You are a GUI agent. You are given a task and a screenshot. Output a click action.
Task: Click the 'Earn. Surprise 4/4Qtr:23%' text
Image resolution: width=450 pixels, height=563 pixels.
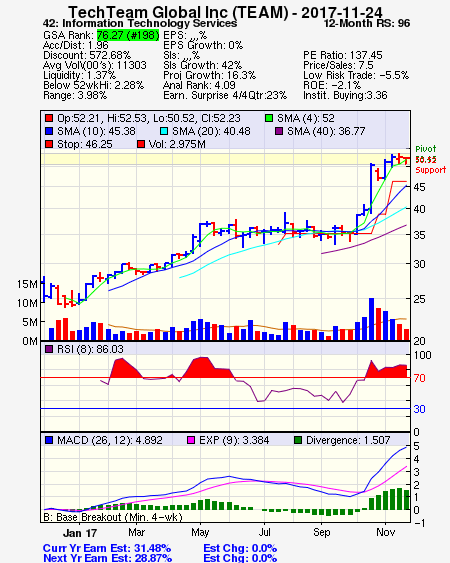point(225,96)
